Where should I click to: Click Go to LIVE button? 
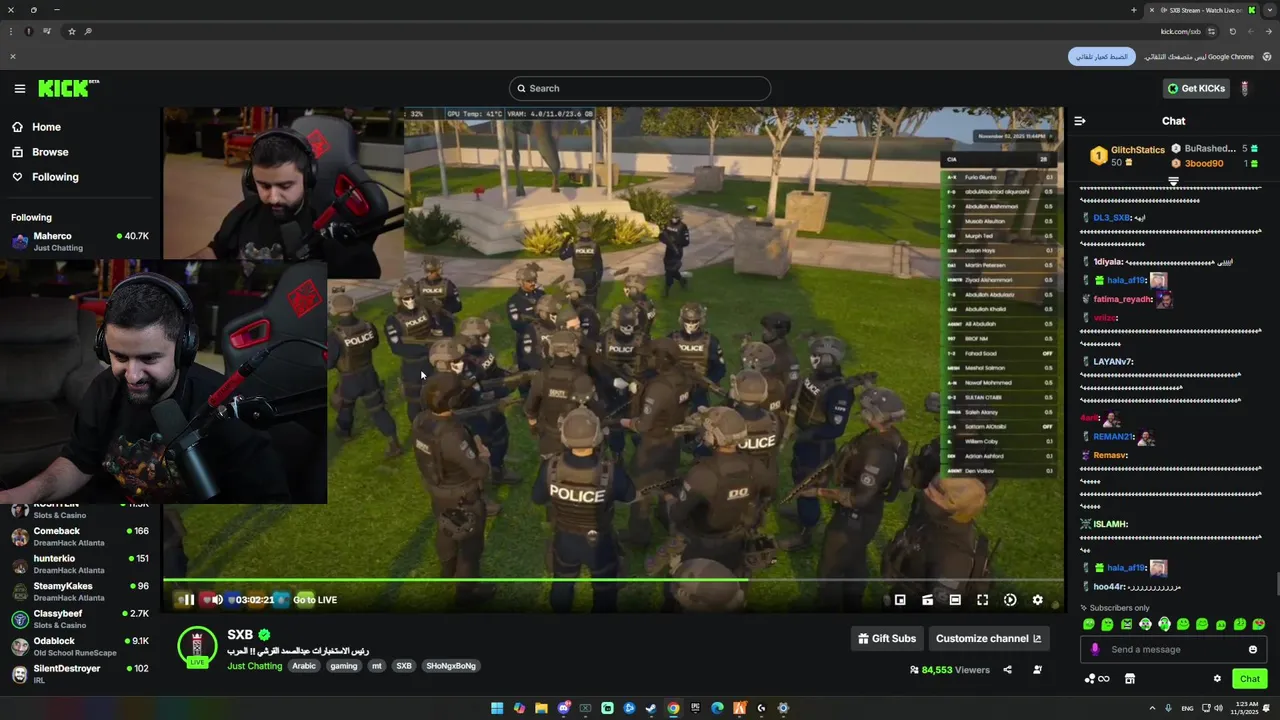point(315,600)
